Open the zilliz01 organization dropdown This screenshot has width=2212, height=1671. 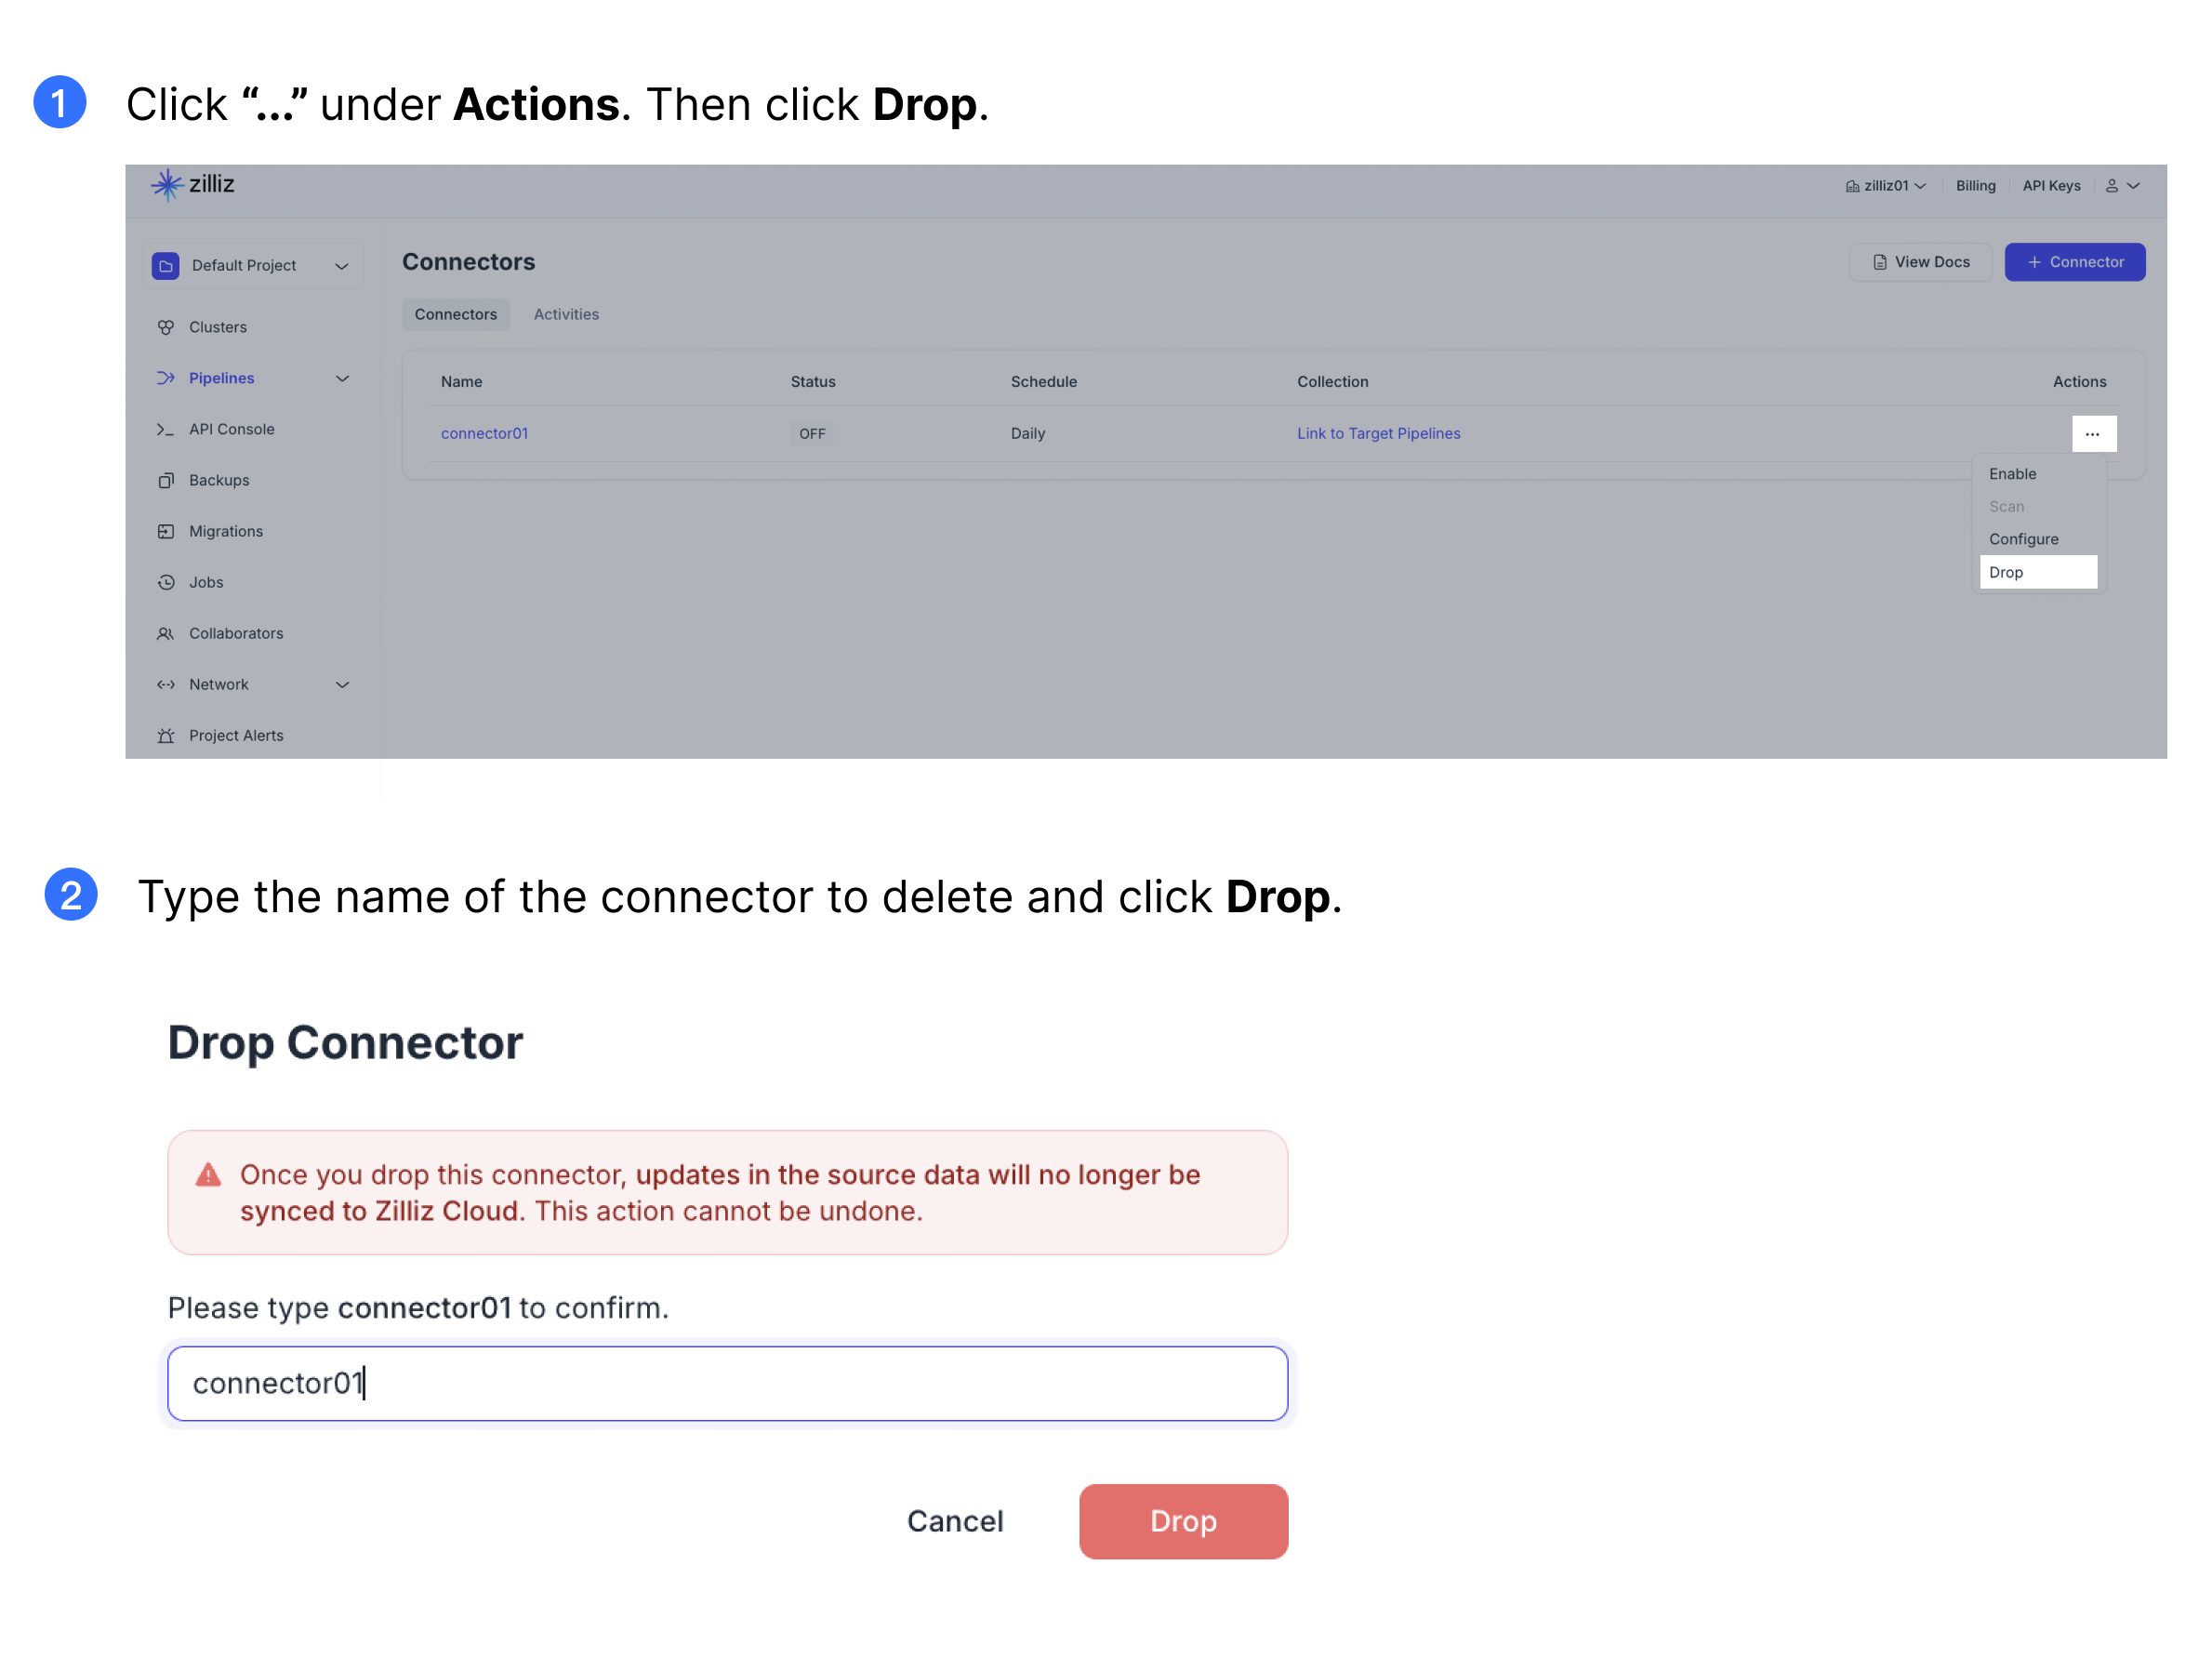tap(1886, 187)
